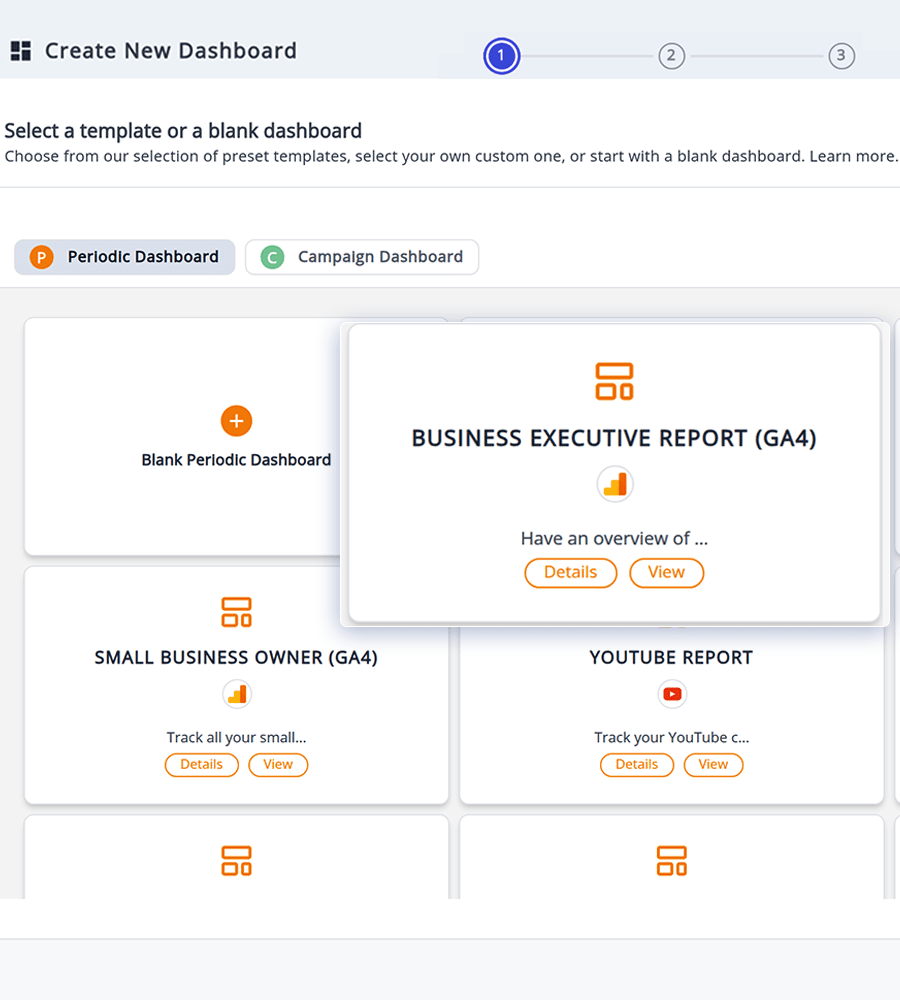
Task: Select the Periodic Dashboard tab
Action: tap(124, 257)
